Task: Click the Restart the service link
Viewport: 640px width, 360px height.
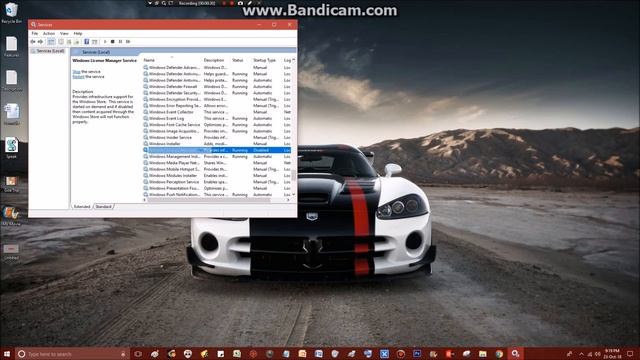Action: [78, 76]
